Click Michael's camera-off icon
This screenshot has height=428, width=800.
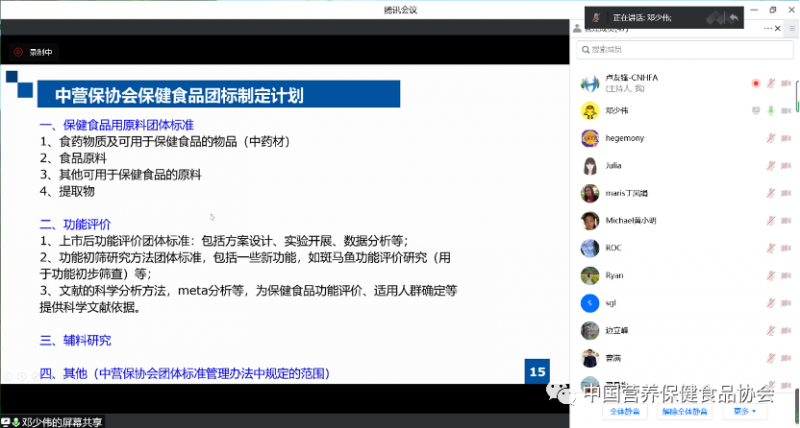coord(786,221)
